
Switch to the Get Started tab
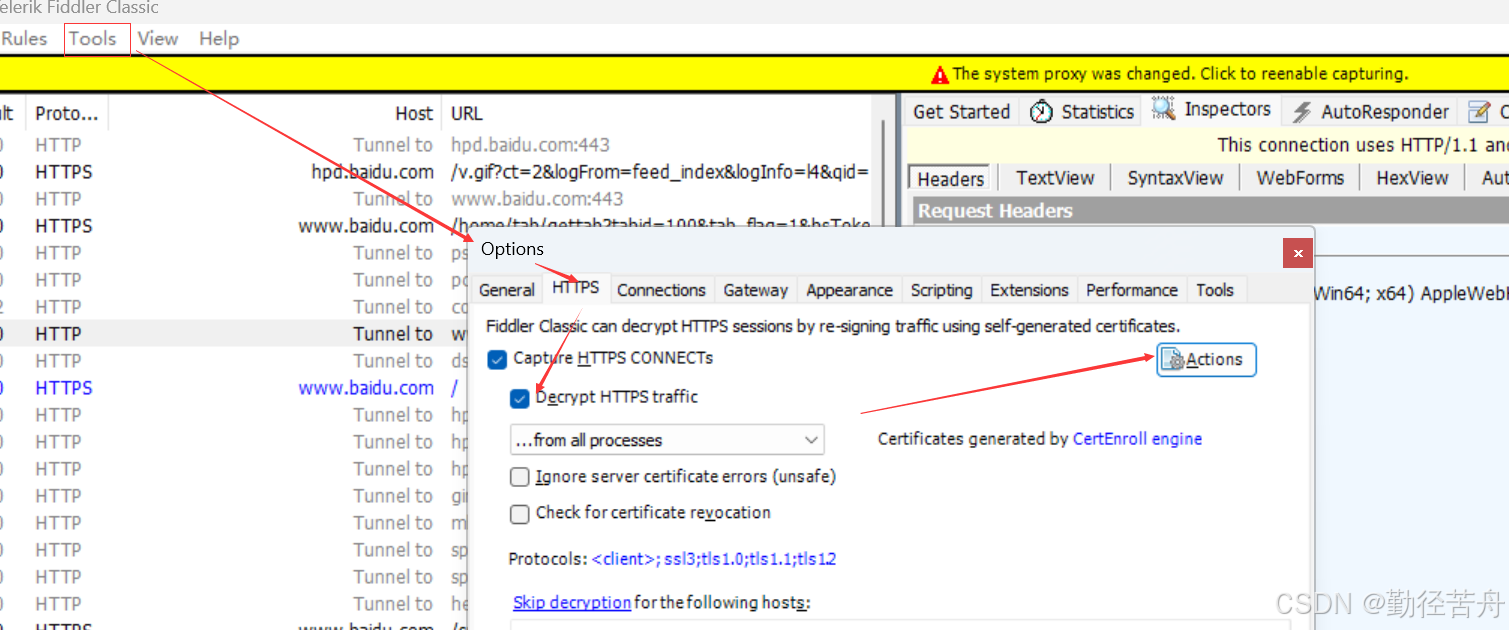coord(961,112)
